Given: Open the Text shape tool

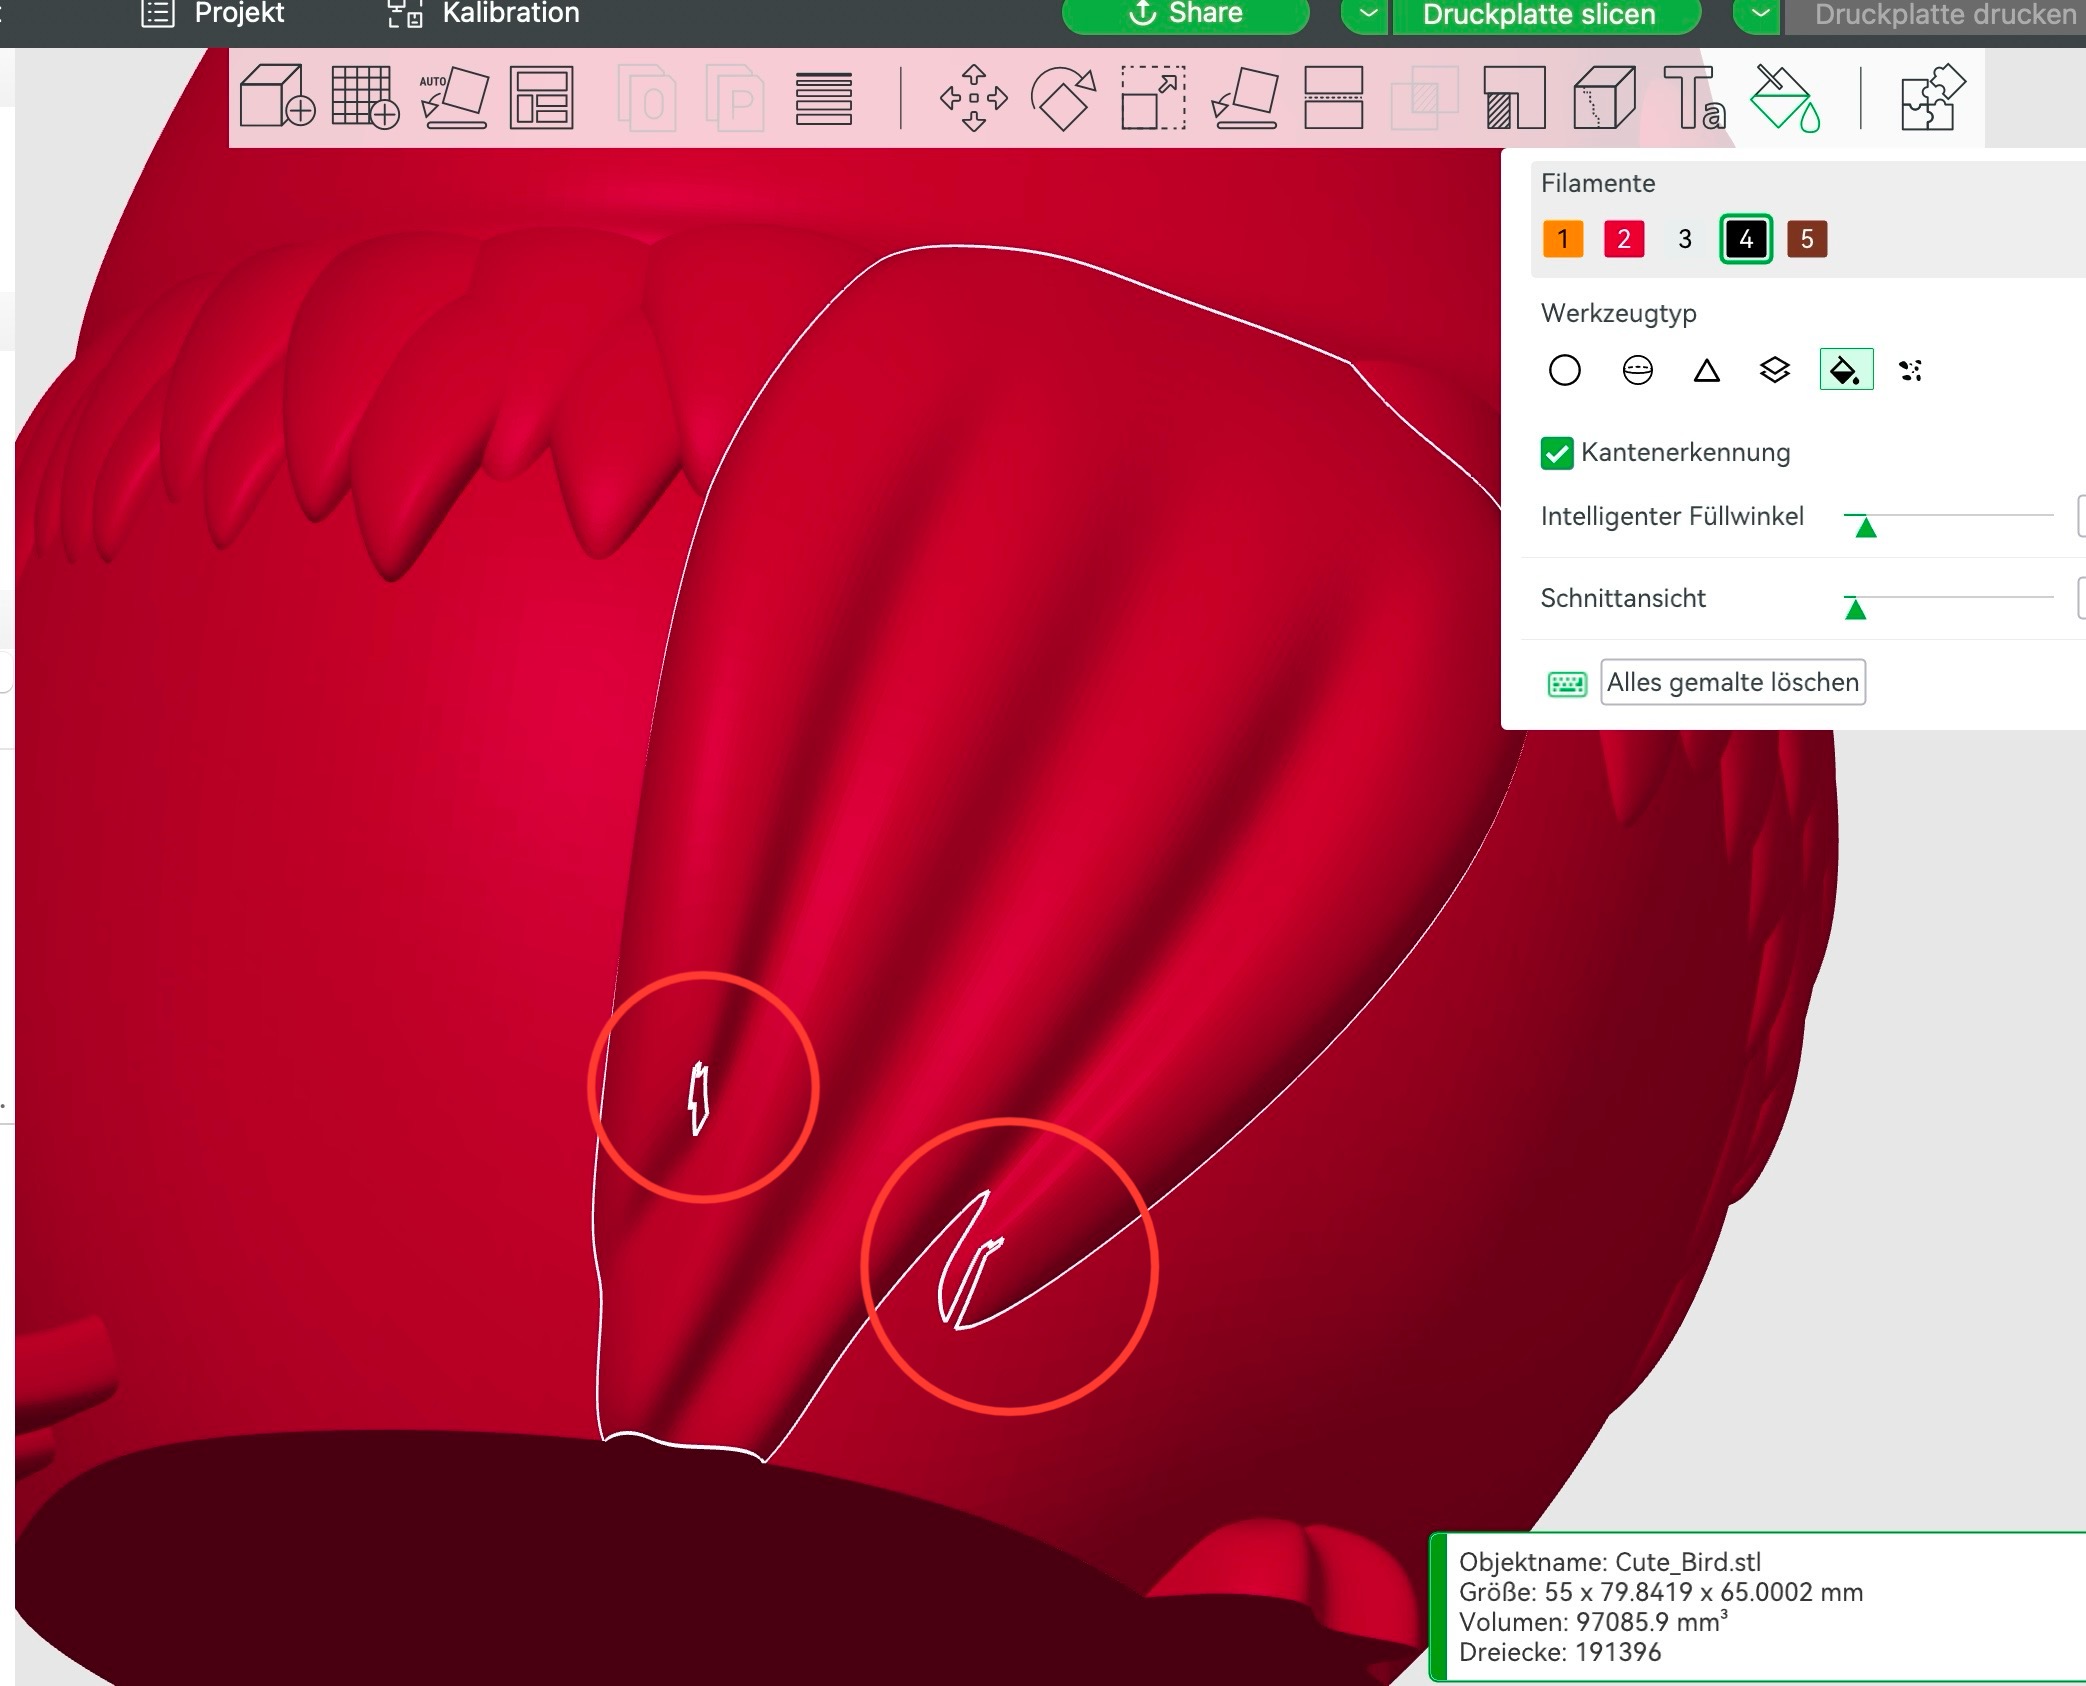Looking at the screenshot, I should [x=1693, y=98].
